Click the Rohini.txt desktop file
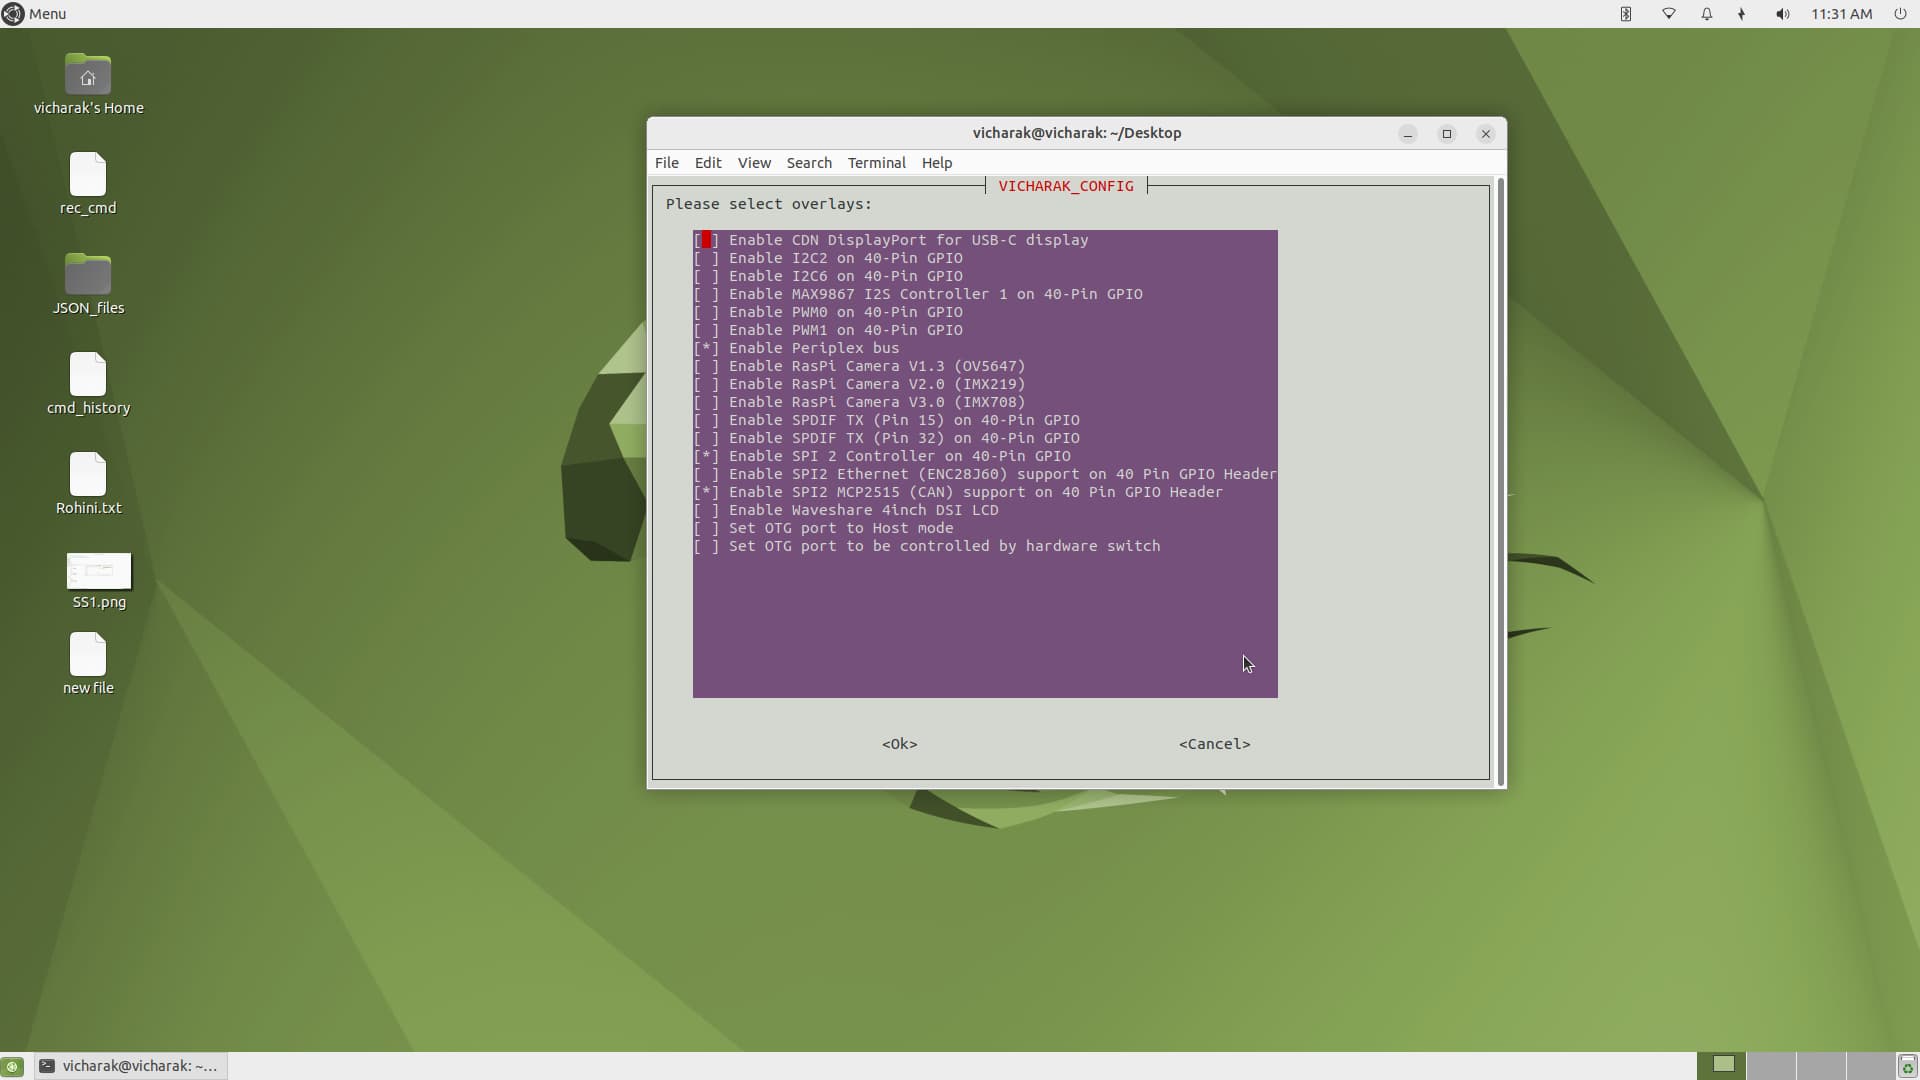The image size is (1920, 1080). [88, 476]
